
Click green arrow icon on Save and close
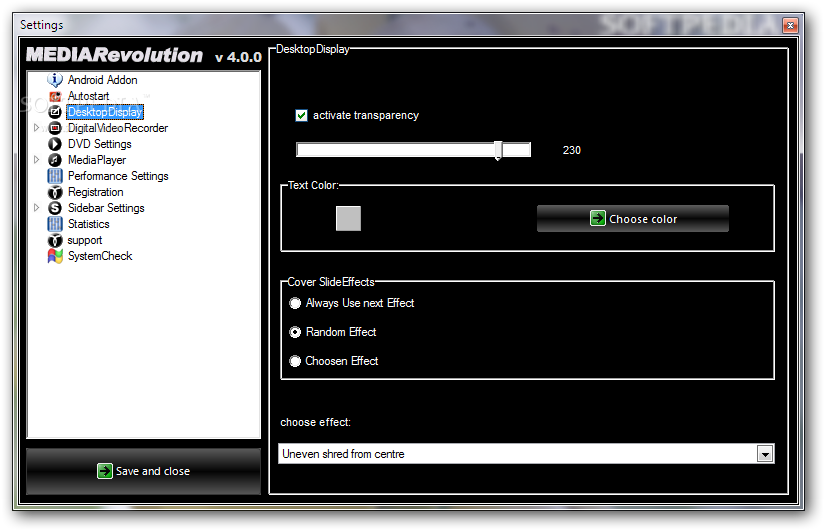[x=105, y=471]
